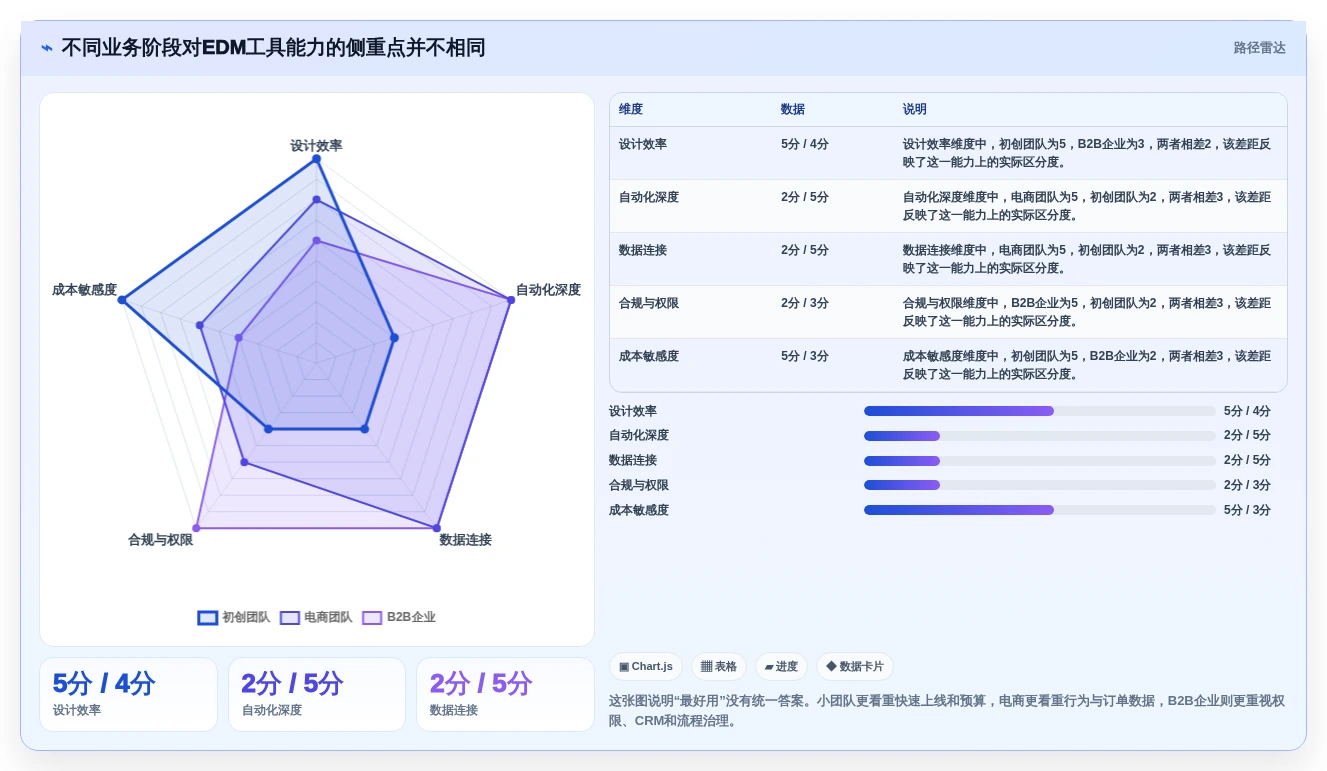This screenshot has width=1327, height=771.
Task: Click the chart title about EDM工具能力
Action: coord(273,48)
